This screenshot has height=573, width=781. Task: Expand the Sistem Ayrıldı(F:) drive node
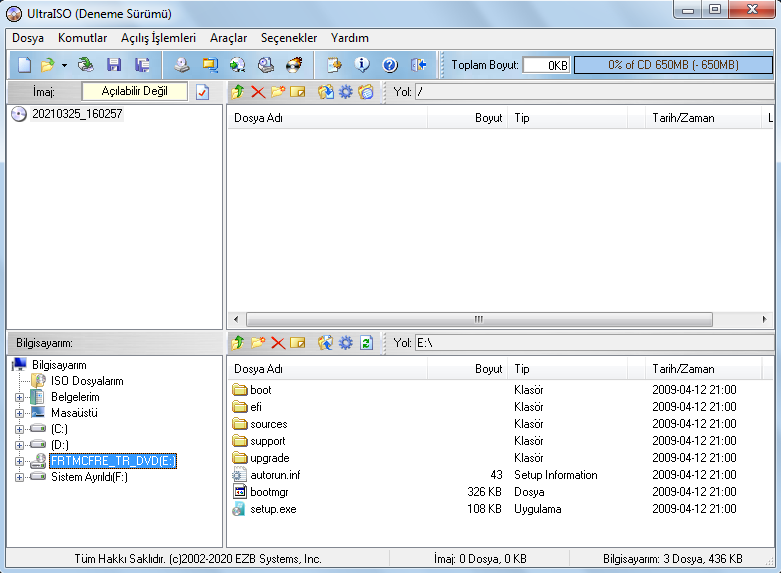19,477
